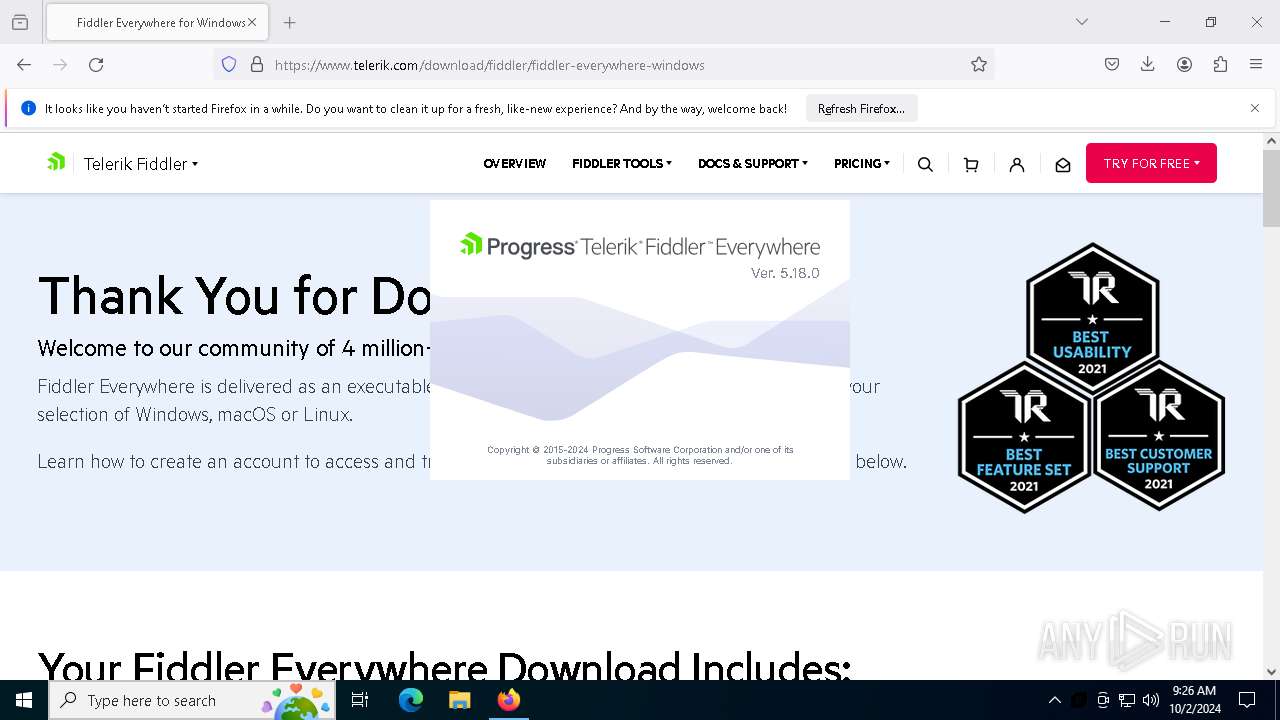Open the Windows Start menu

click(24, 700)
